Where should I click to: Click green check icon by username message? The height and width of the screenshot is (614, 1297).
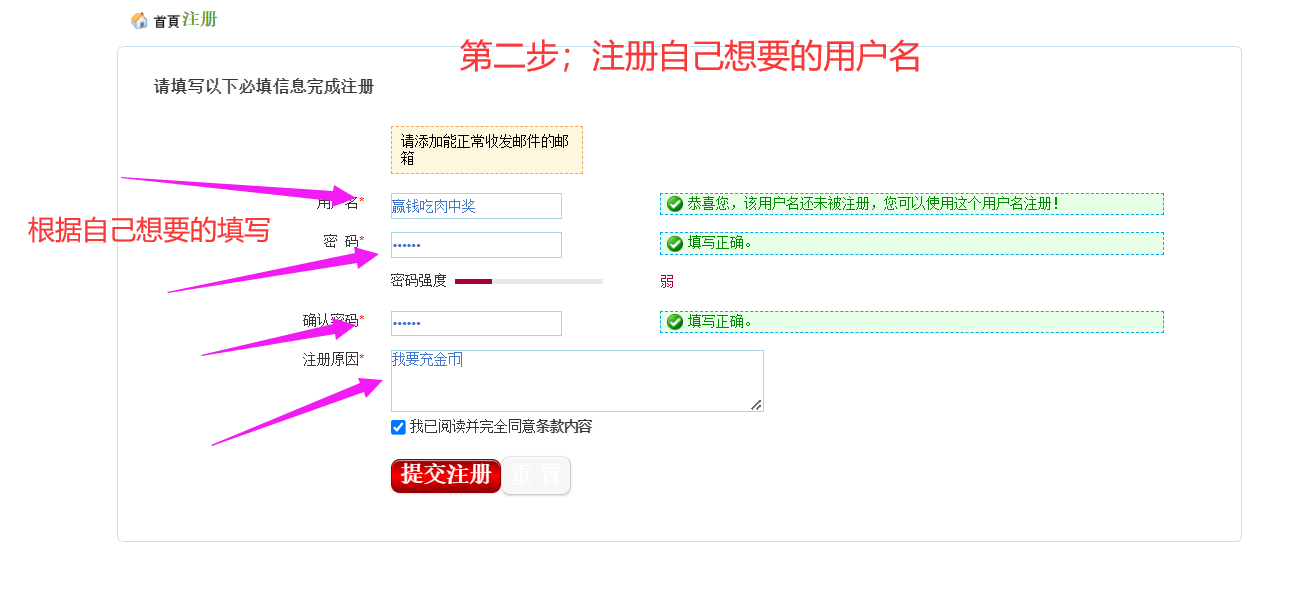point(675,204)
